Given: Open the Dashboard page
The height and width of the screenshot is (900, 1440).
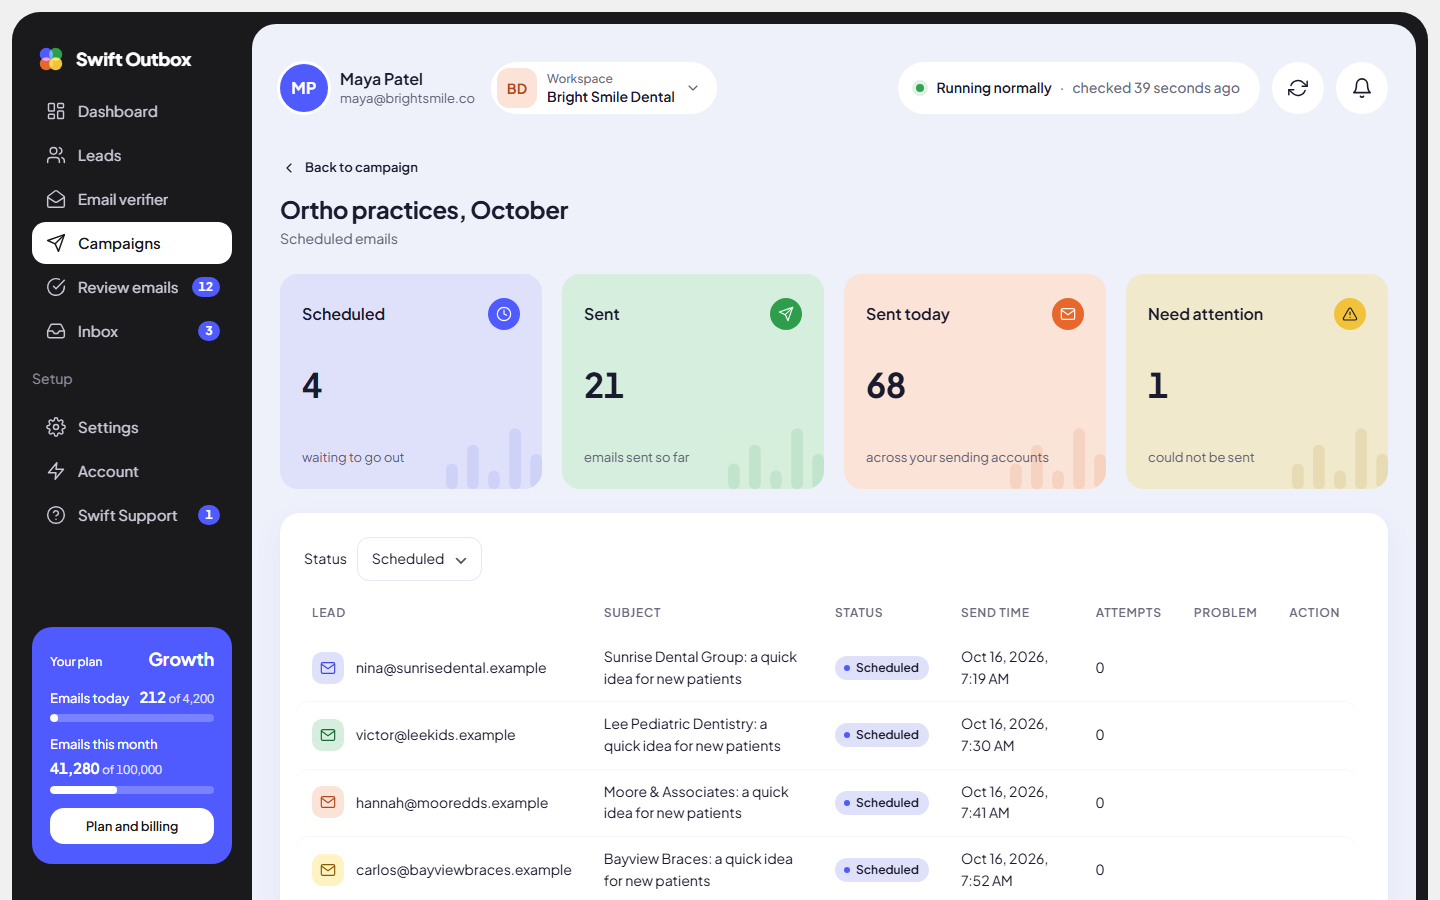Looking at the screenshot, I should (x=132, y=111).
